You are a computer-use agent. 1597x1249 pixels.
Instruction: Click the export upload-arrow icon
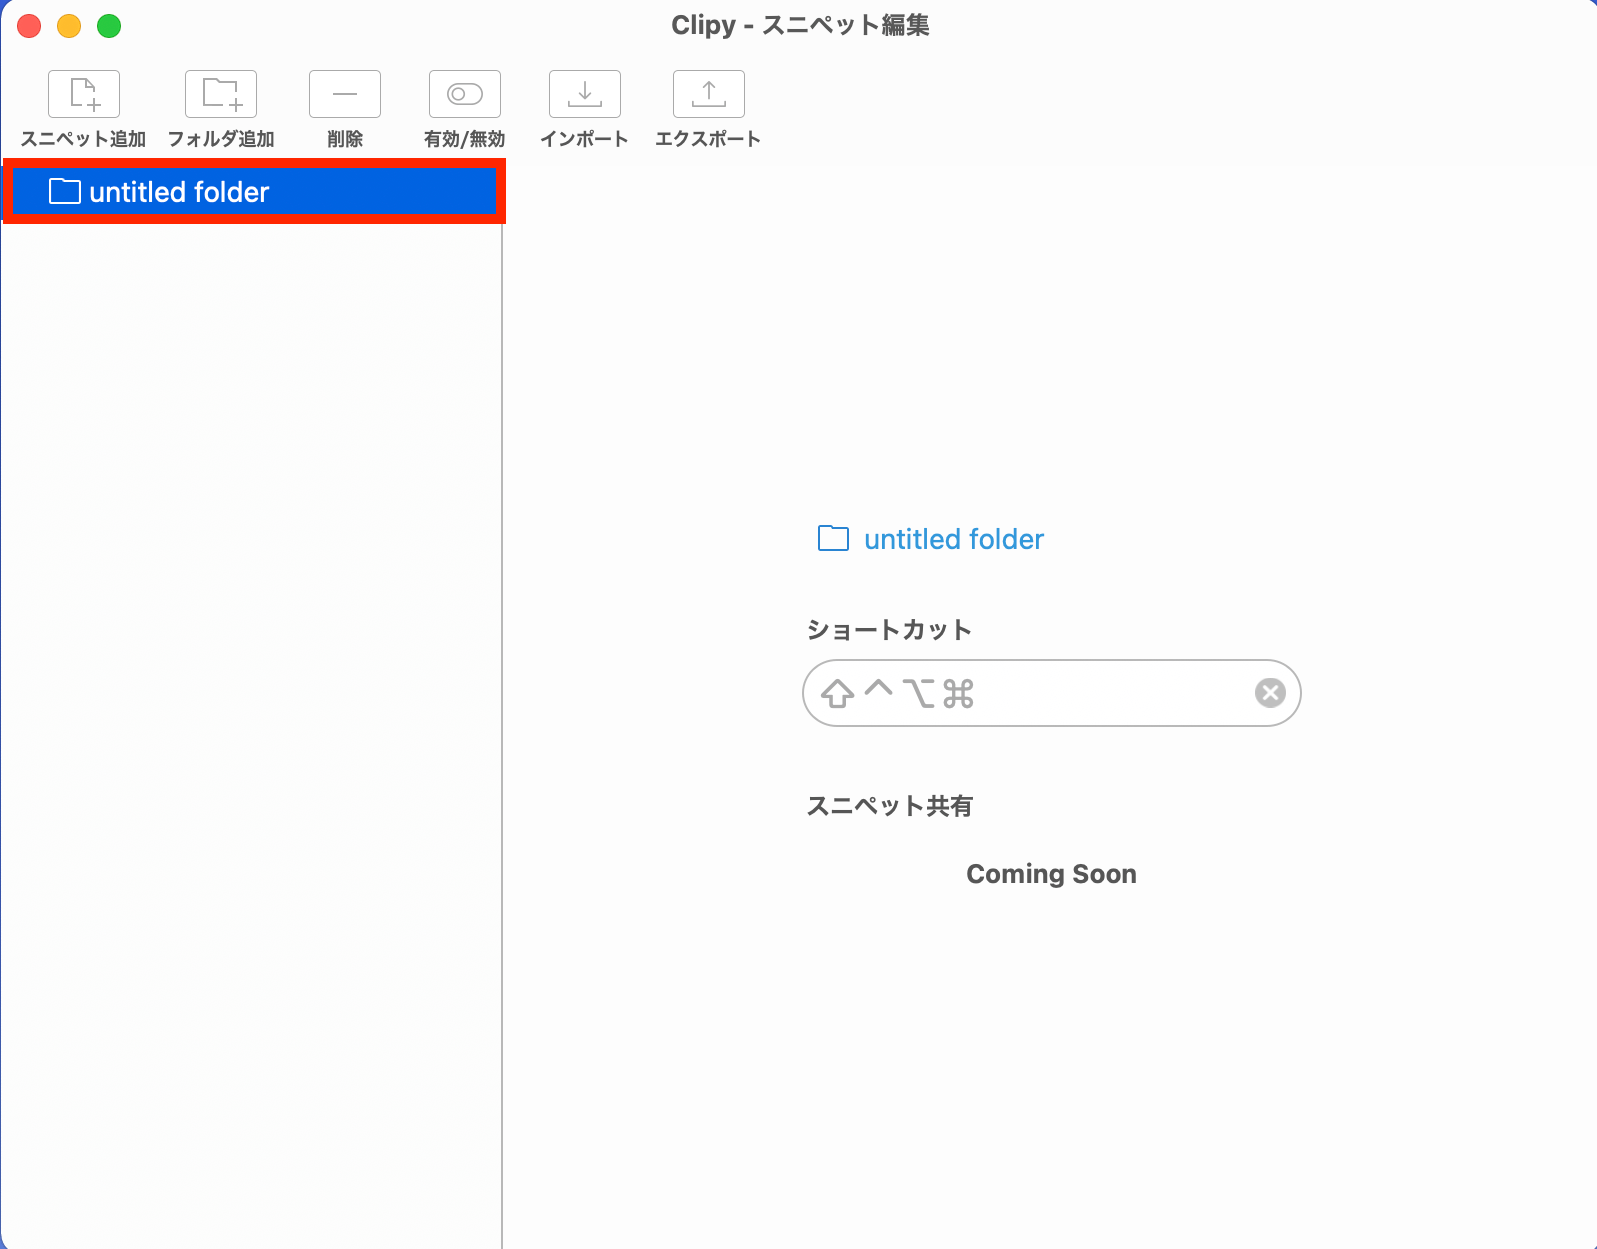point(708,94)
